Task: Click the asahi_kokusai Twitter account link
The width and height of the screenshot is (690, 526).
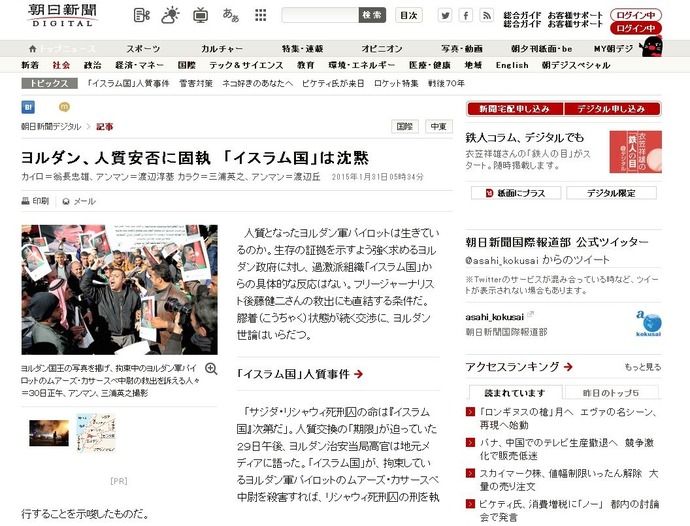Action: [495, 317]
